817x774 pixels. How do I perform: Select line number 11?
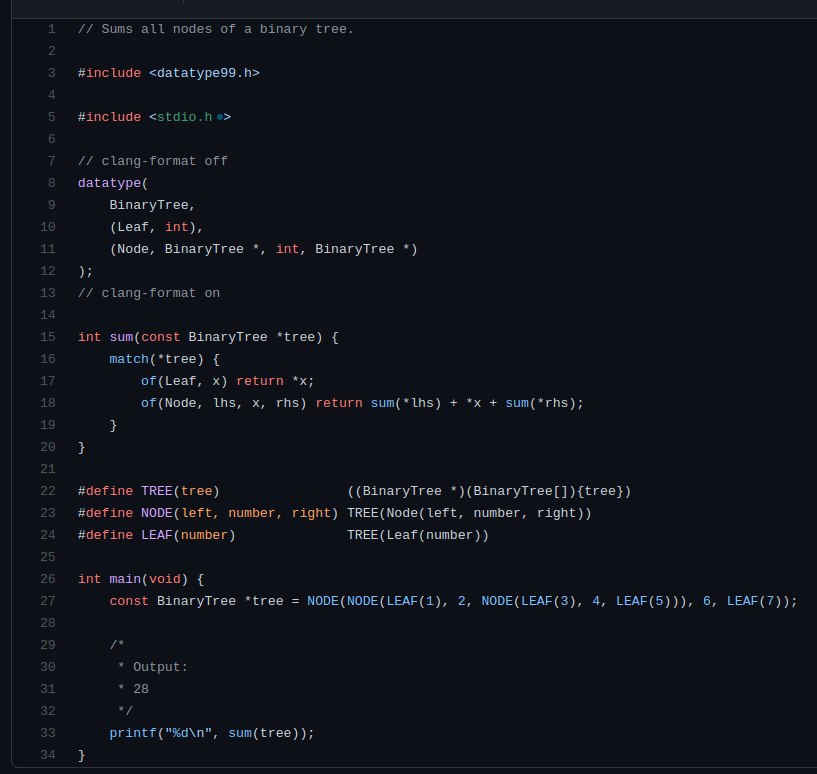[x=48, y=249]
